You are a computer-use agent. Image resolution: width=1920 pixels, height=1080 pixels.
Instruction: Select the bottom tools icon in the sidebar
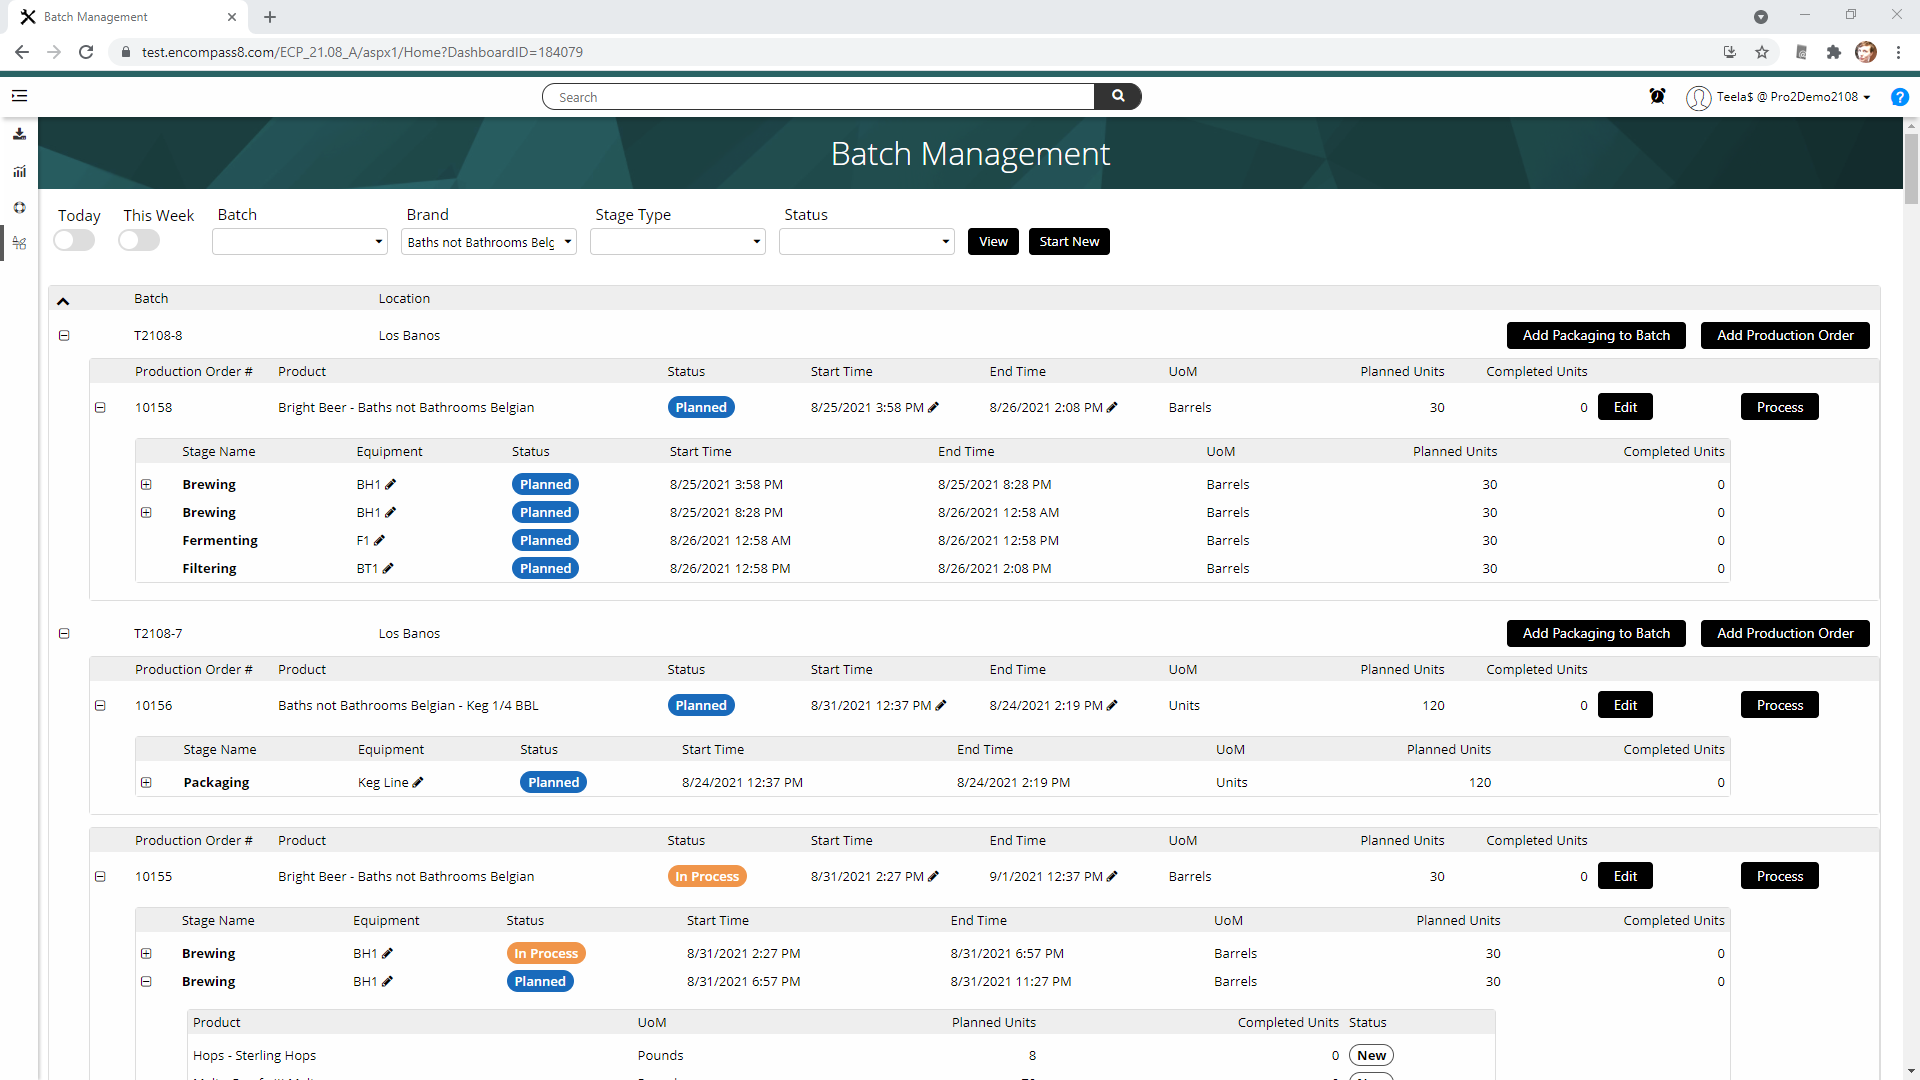click(20, 243)
